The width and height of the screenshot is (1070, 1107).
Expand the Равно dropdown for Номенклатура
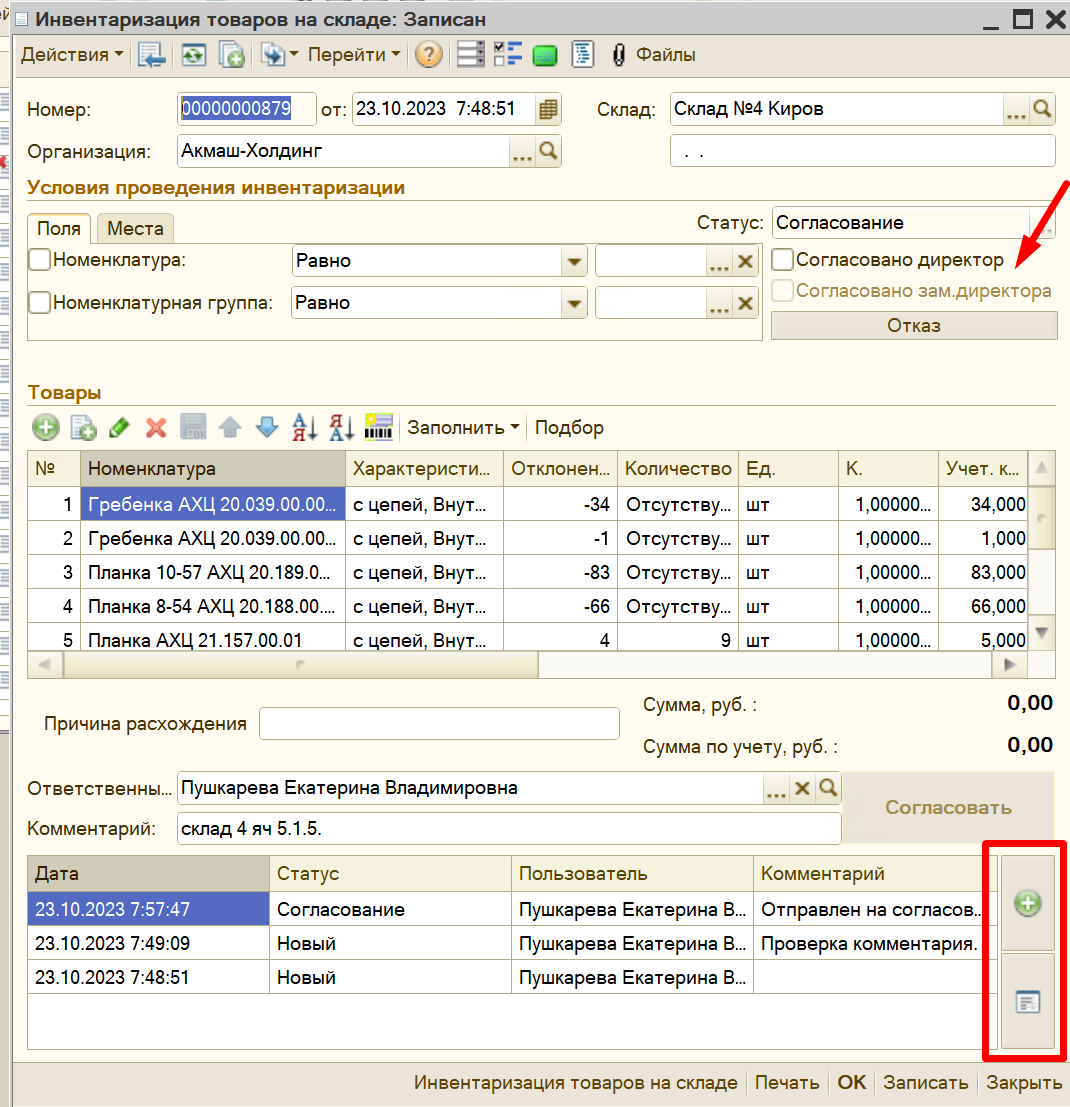point(575,261)
